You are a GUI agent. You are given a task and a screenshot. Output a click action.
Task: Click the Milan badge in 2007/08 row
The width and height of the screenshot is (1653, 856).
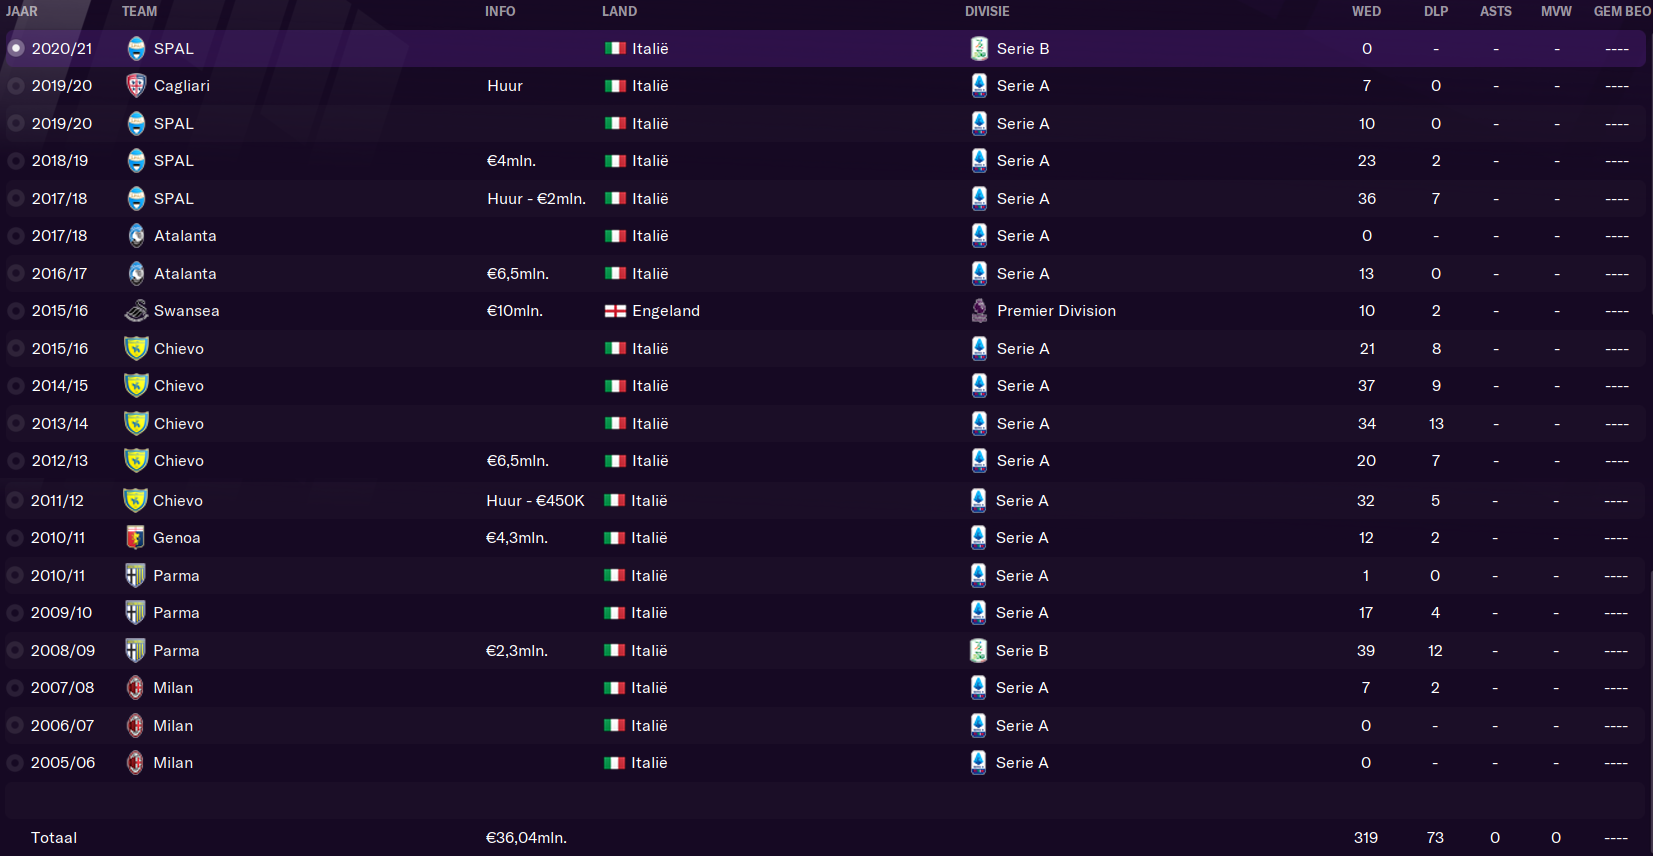click(135, 688)
